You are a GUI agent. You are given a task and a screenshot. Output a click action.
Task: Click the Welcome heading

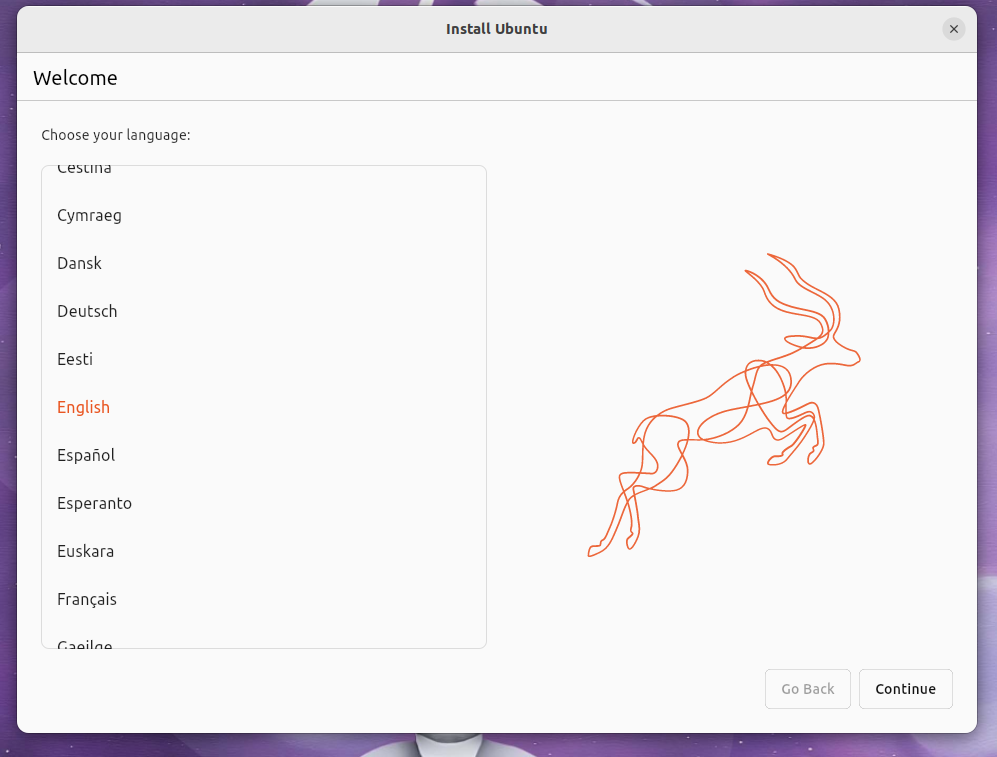pyautogui.click(x=75, y=77)
